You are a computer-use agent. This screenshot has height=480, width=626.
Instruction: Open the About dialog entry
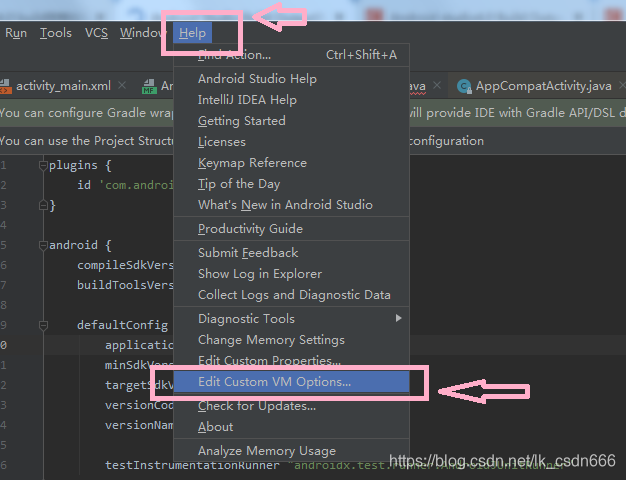(291, 427)
